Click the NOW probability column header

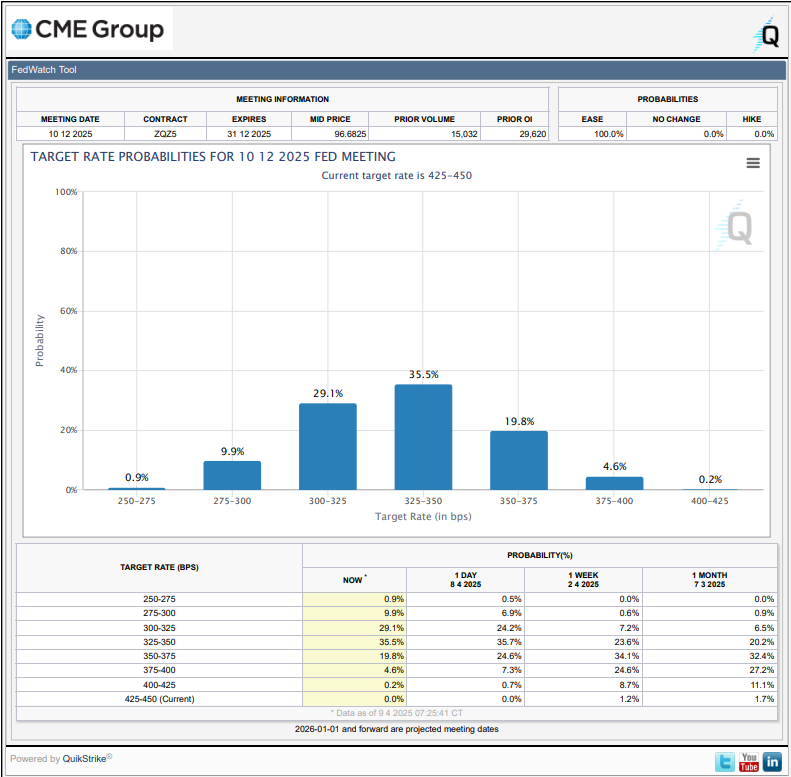coord(354,579)
